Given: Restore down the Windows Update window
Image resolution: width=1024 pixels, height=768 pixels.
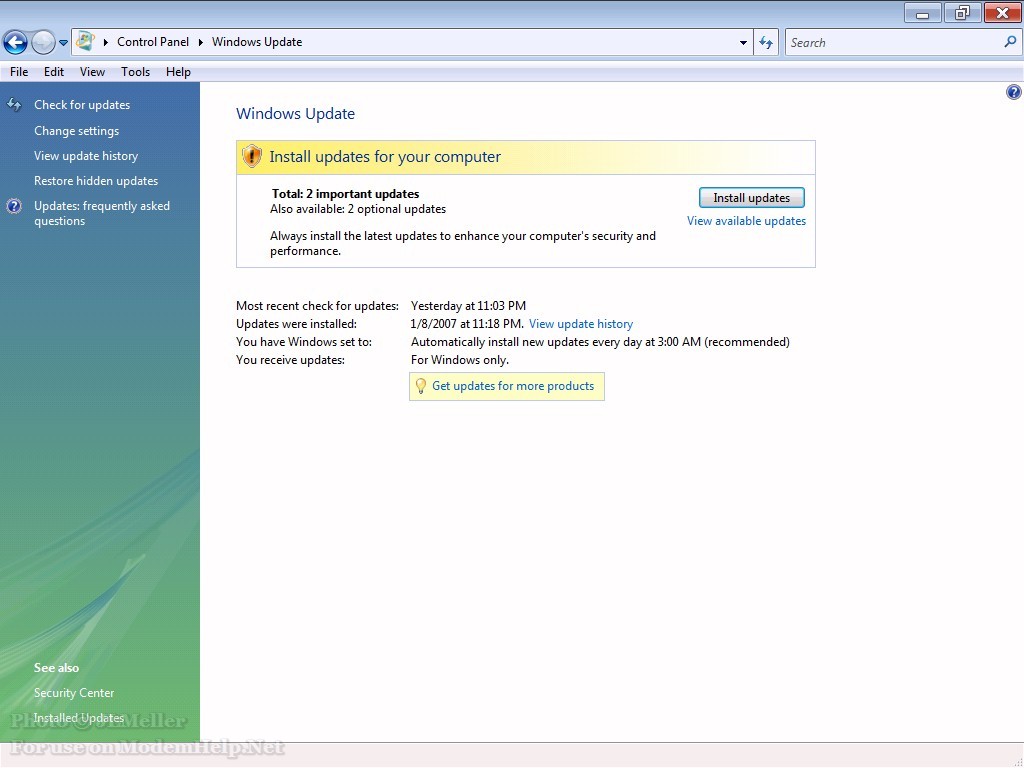Looking at the screenshot, I should pyautogui.click(x=962, y=12).
